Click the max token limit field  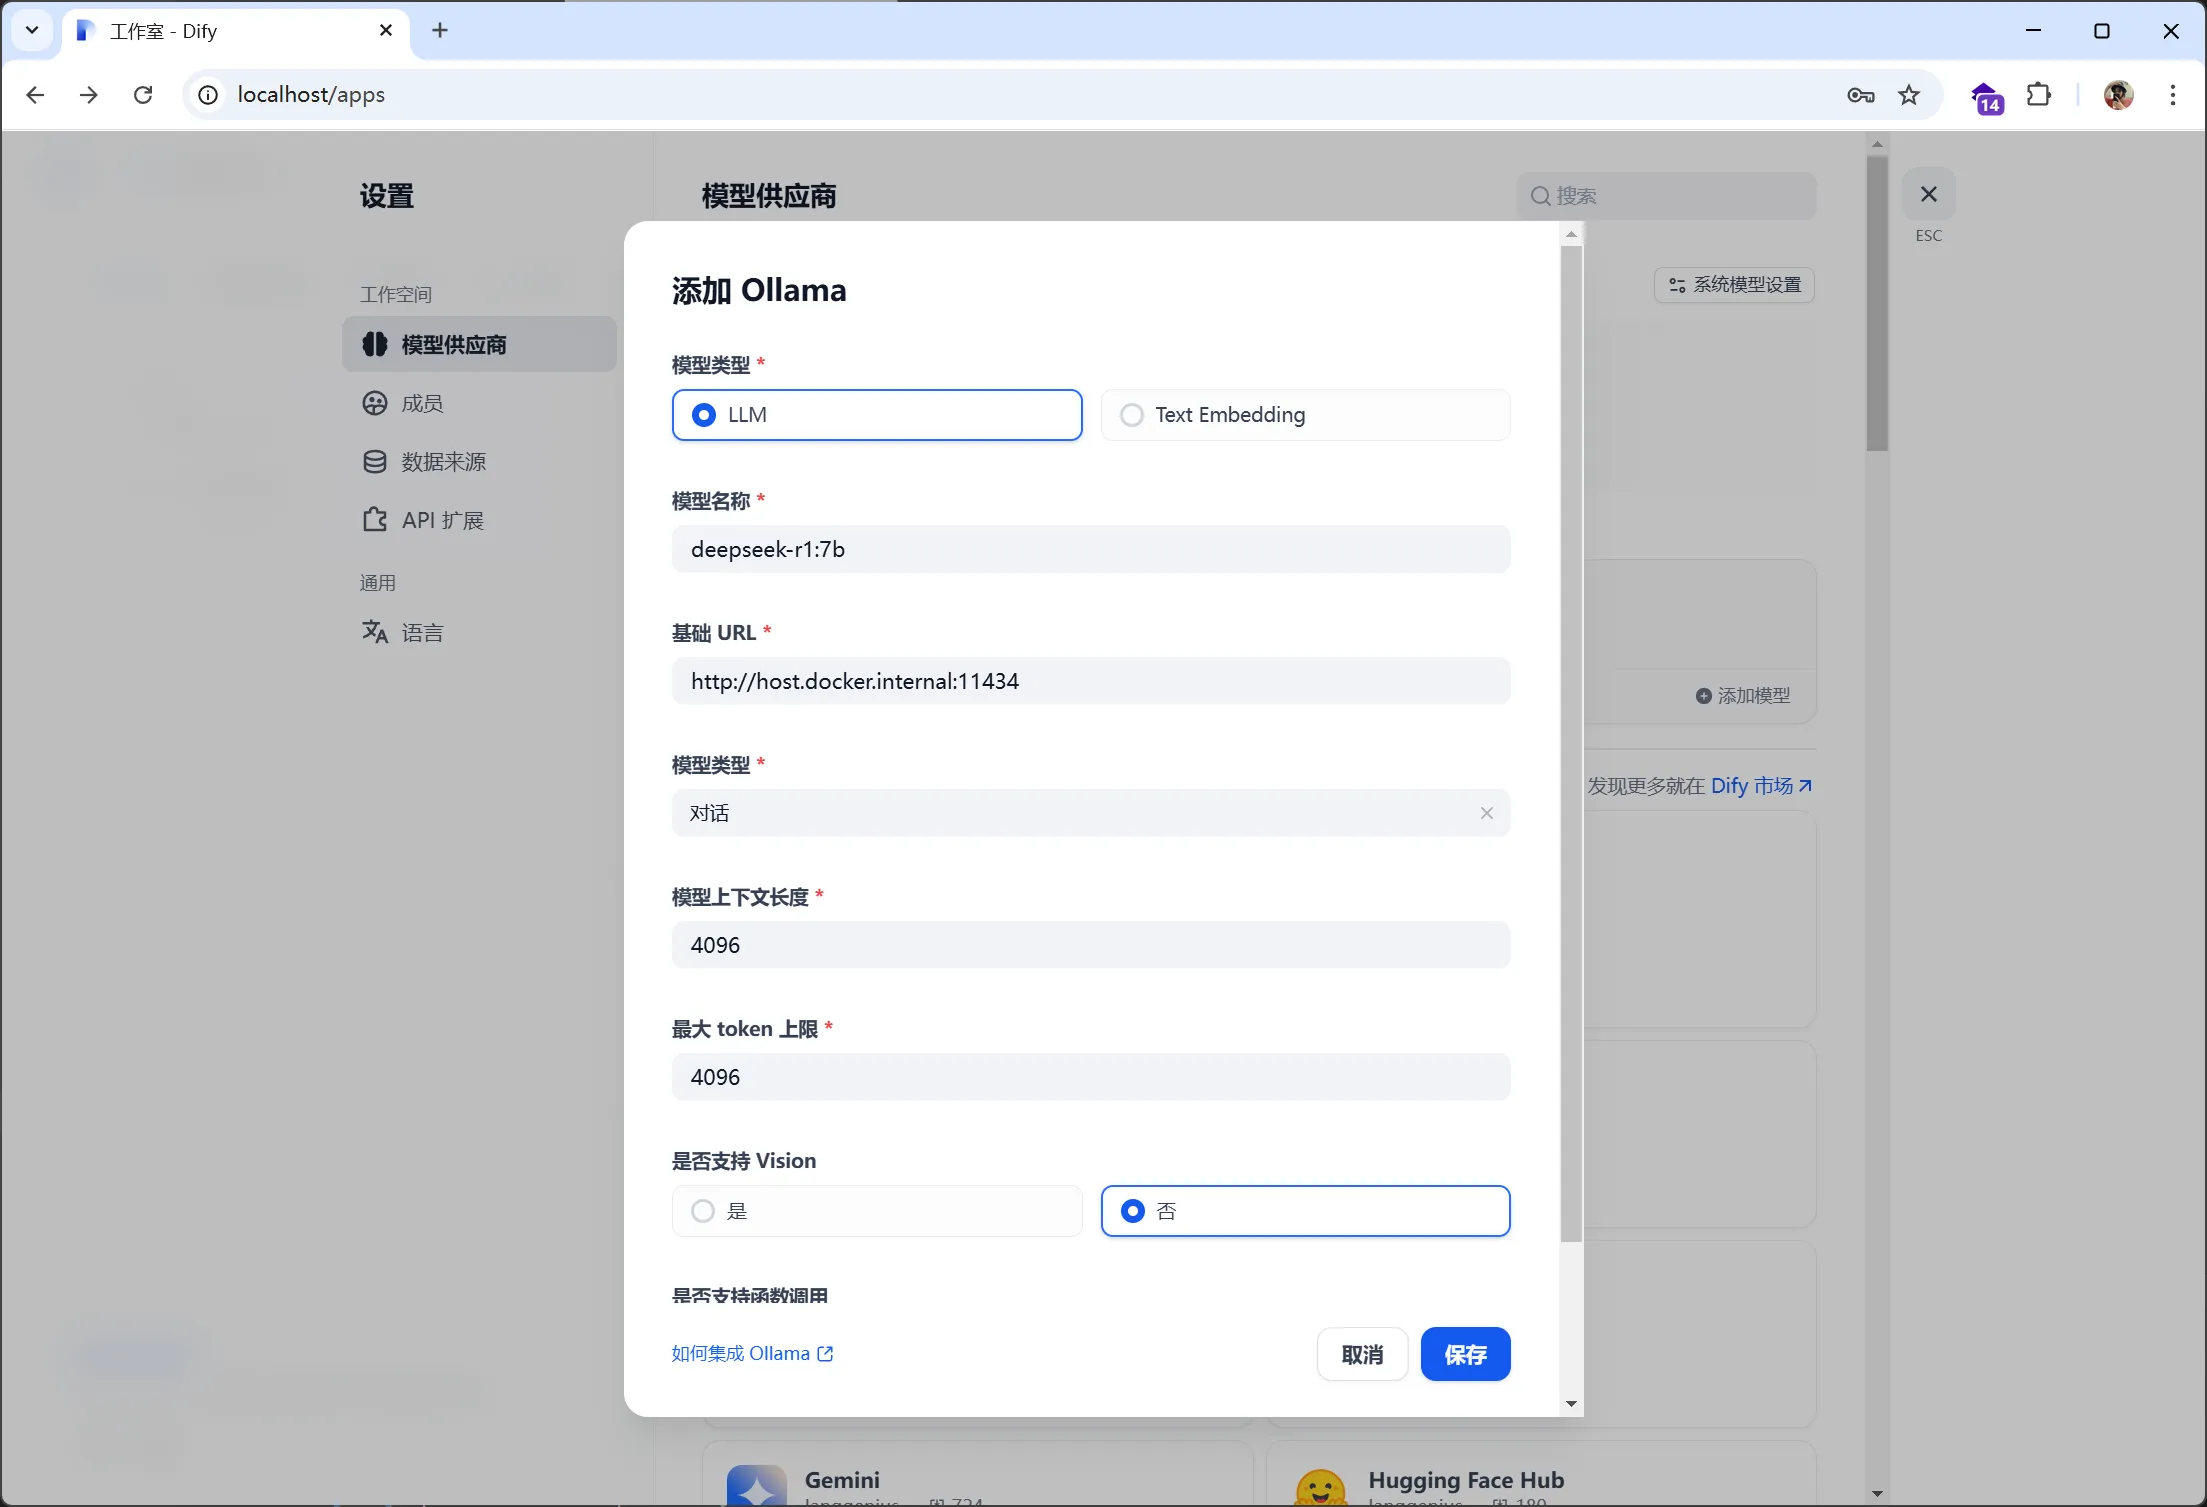[x=1091, y=1077]
